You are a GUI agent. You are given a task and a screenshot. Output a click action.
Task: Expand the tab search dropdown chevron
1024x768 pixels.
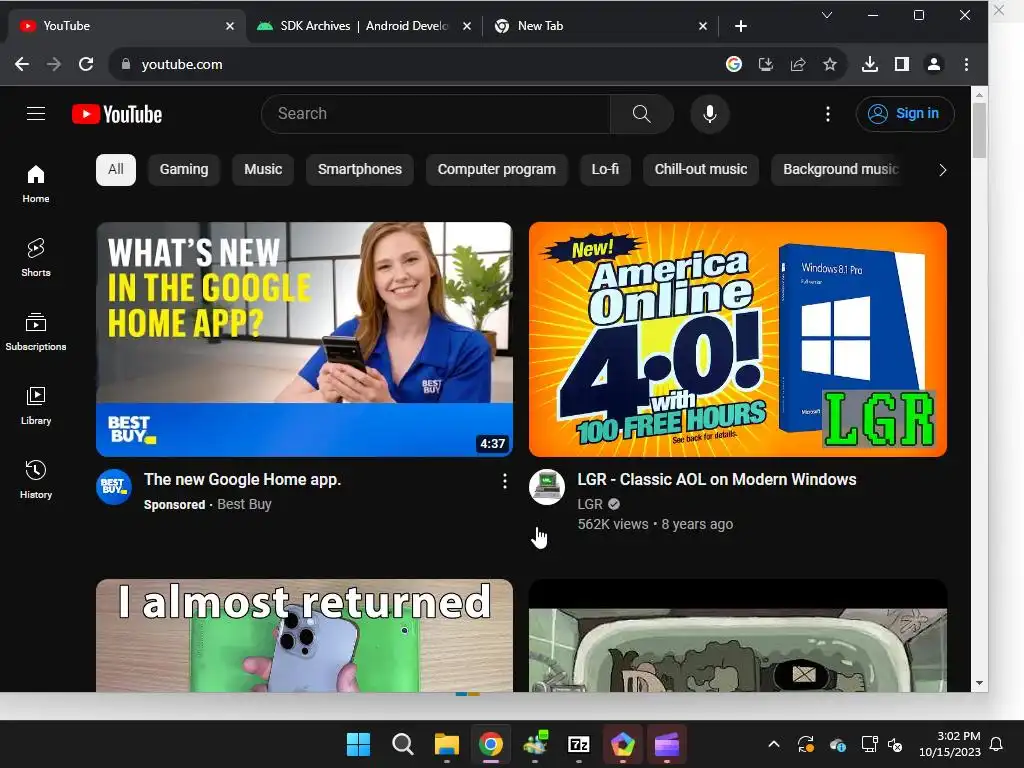(x=827, y=15)
